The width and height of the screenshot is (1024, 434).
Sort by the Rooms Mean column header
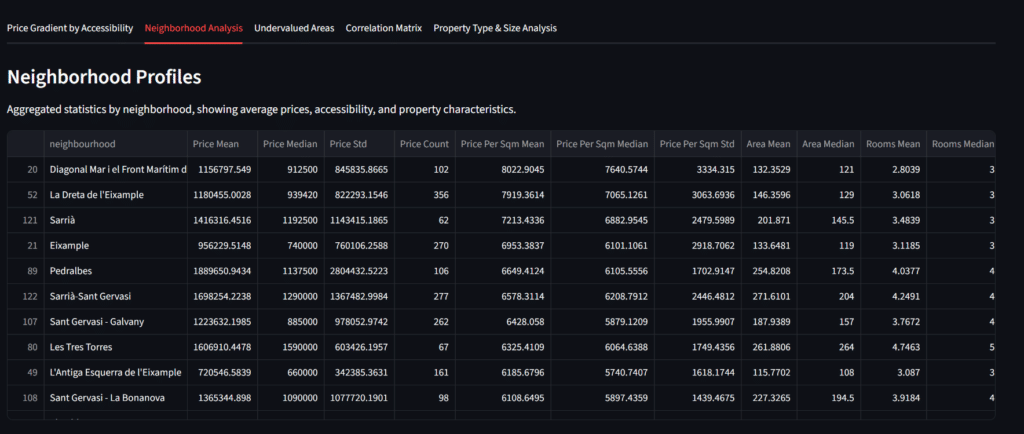point(892,144)
